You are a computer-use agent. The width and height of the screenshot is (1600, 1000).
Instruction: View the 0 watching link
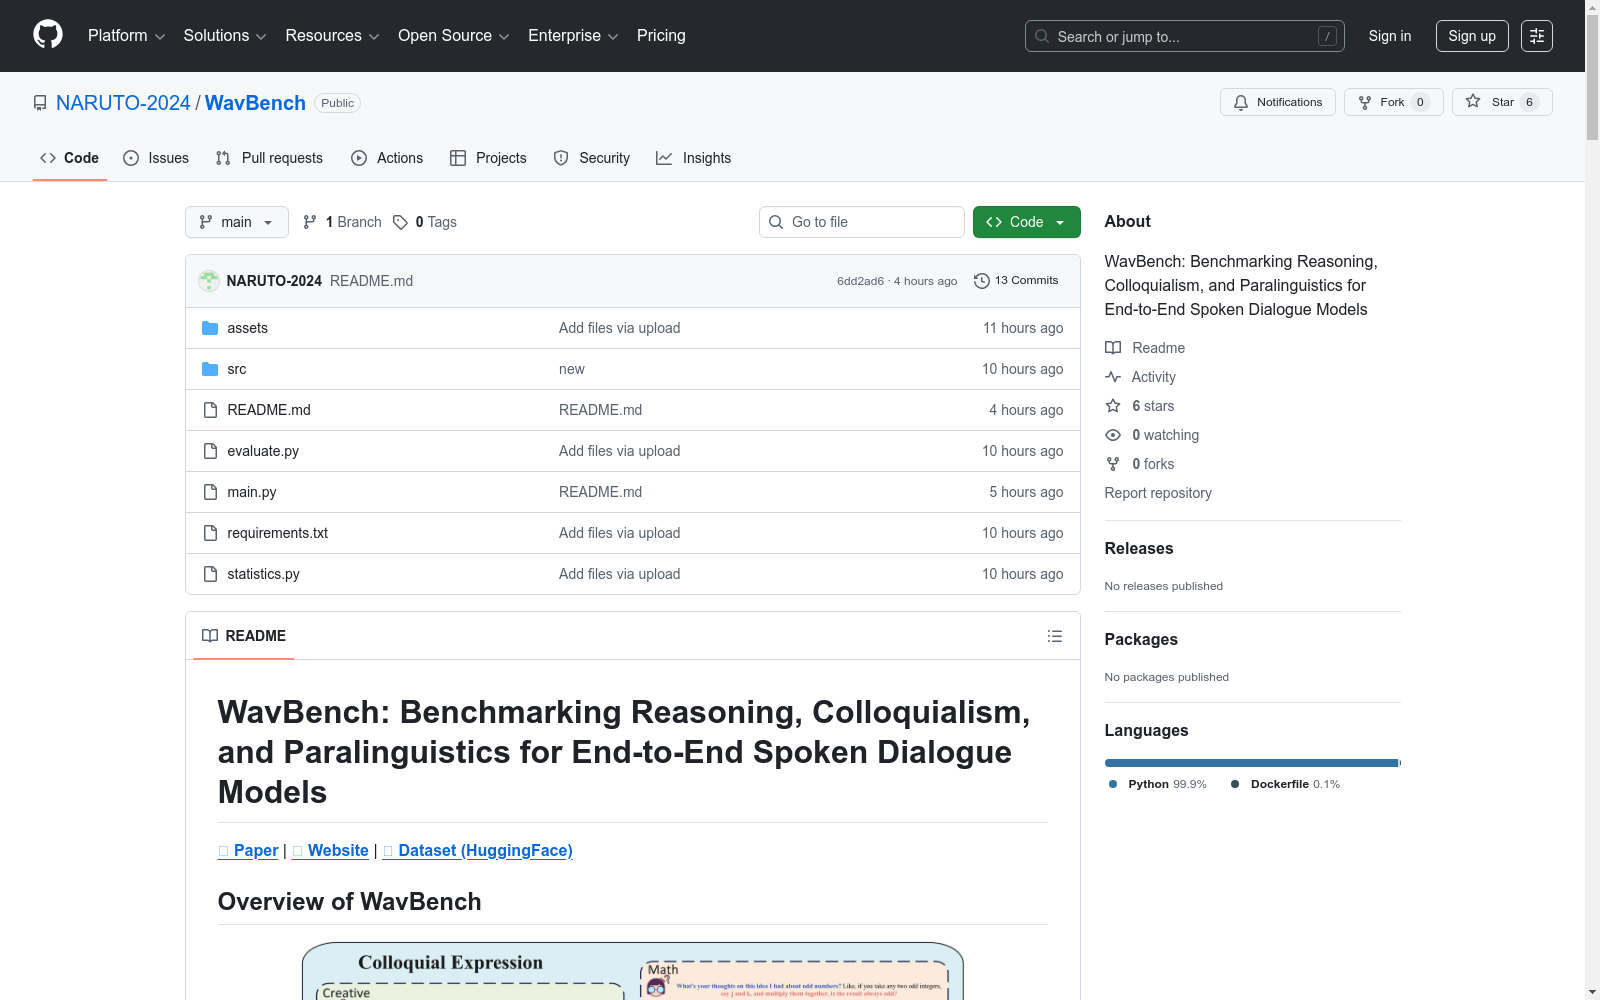tap(1152, 435)
